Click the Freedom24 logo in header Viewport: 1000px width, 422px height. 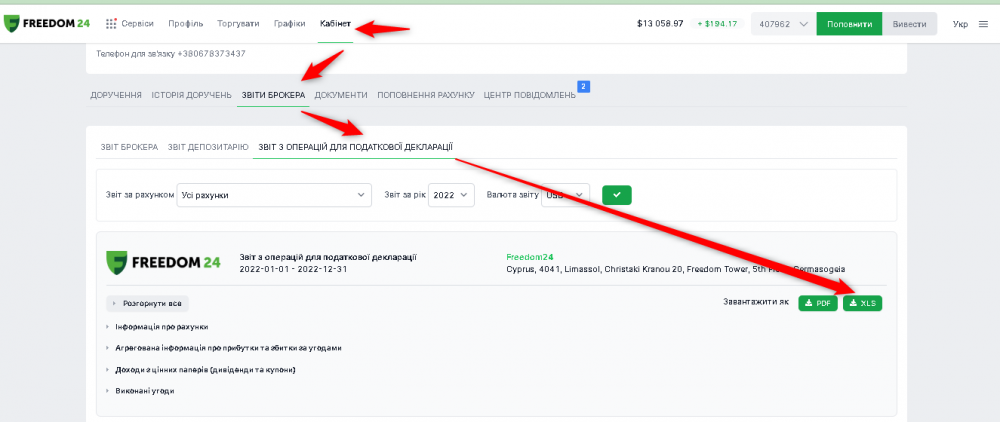click(47, 24)
